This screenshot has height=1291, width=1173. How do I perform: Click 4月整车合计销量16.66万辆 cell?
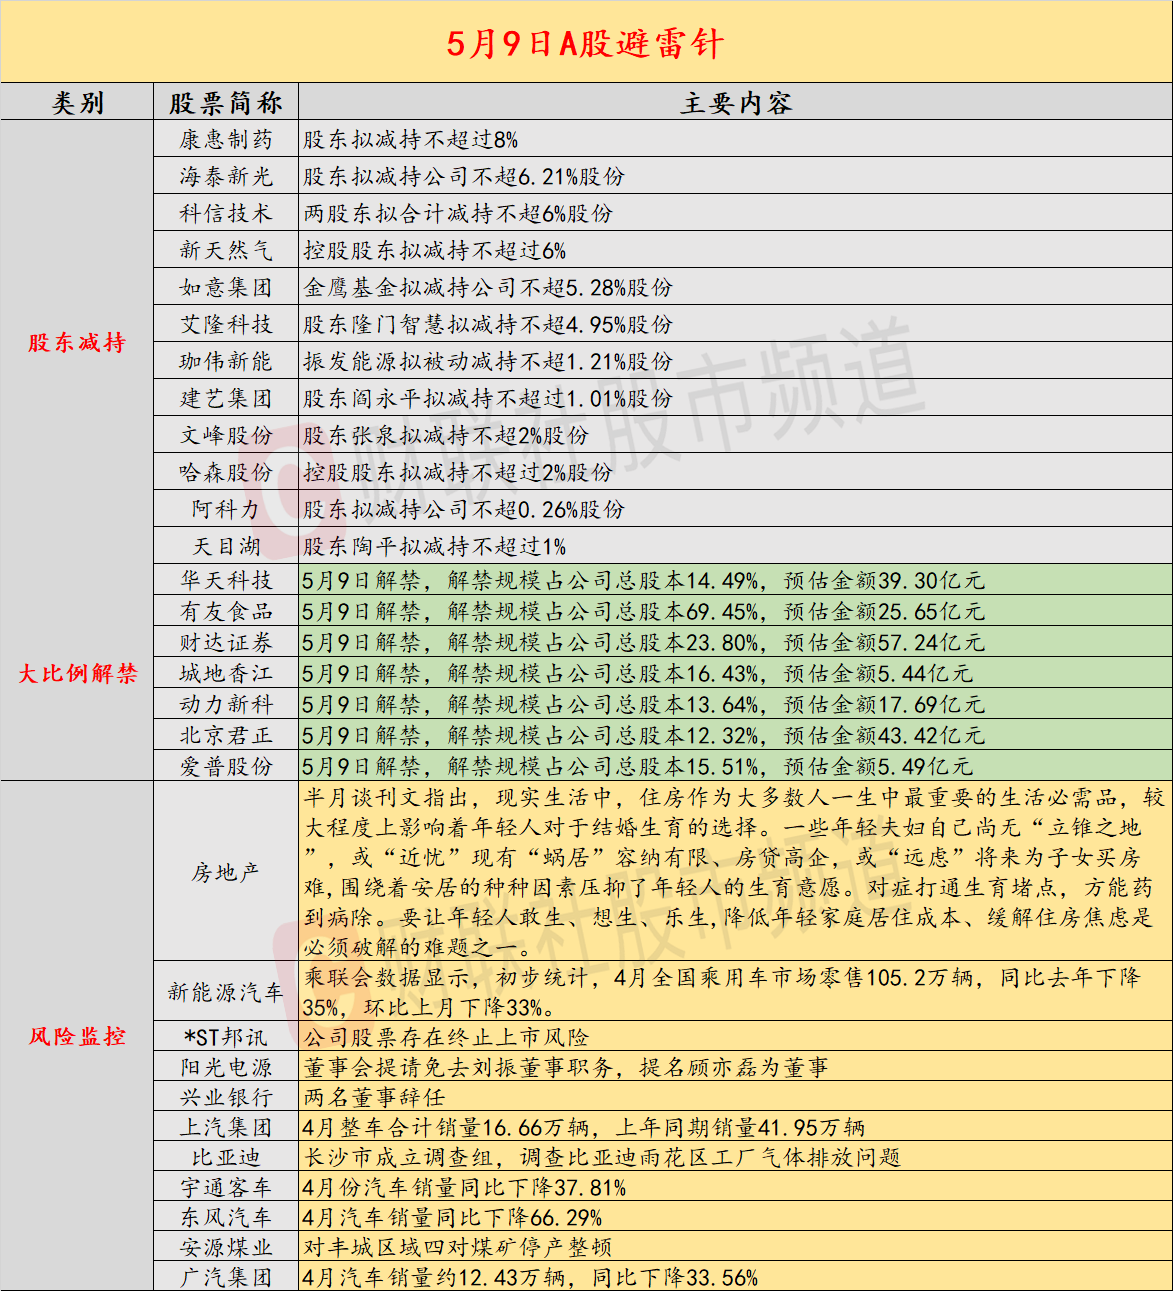click(x=735, y=1127)
